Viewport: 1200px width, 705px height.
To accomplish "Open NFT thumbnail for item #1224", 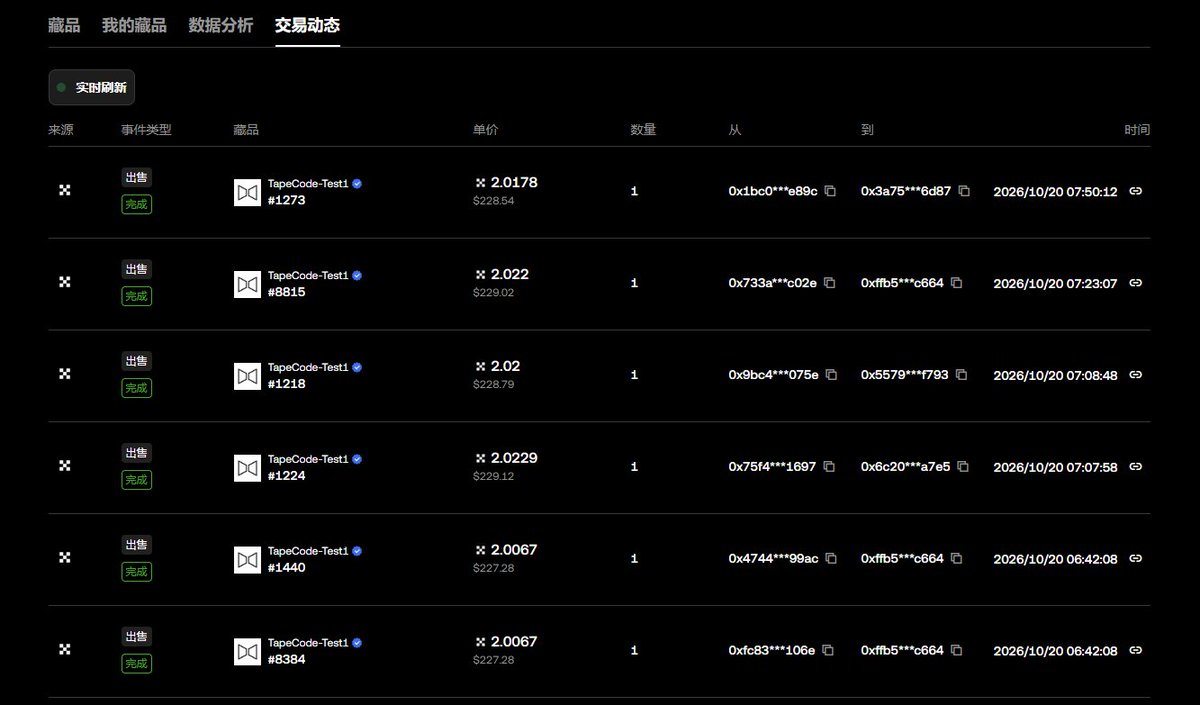I will (247, 468).
